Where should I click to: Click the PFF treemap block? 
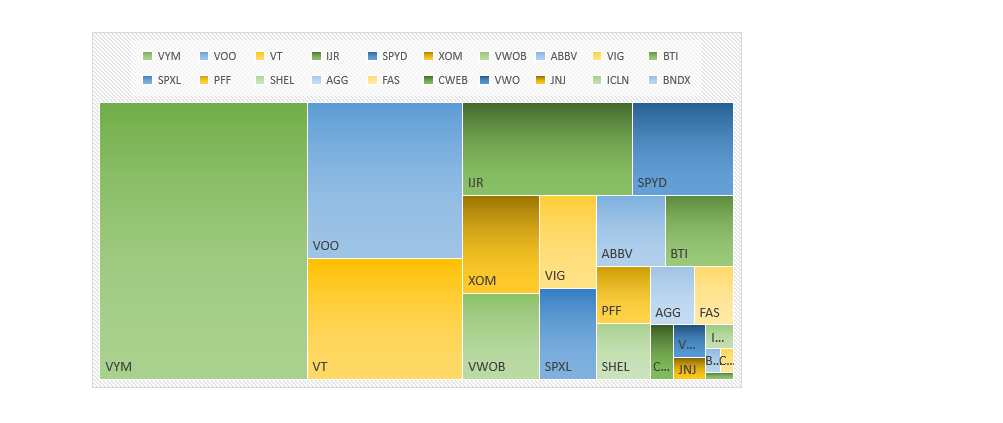click(x=622, y=294)
